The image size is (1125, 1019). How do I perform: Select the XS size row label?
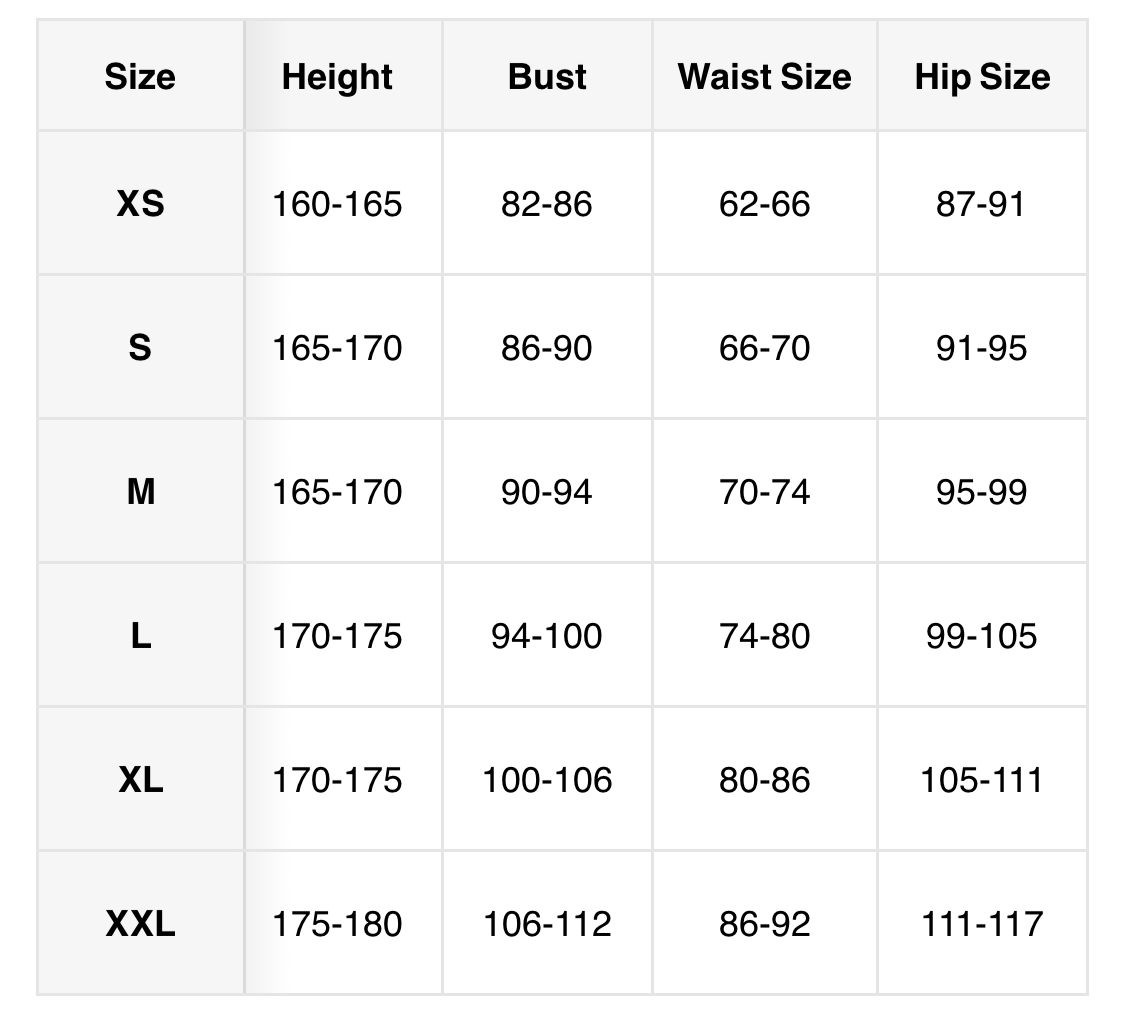click(140, 204)
